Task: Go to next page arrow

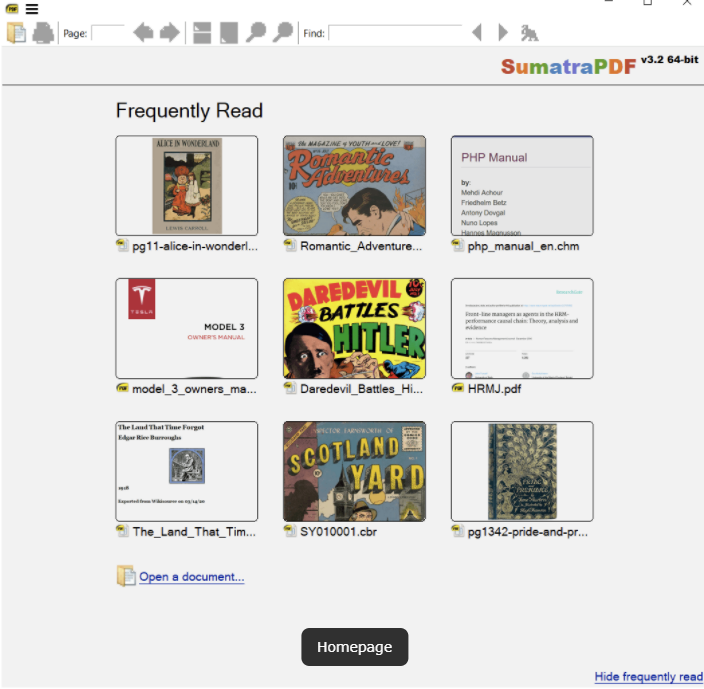Action: click(170, 33)
